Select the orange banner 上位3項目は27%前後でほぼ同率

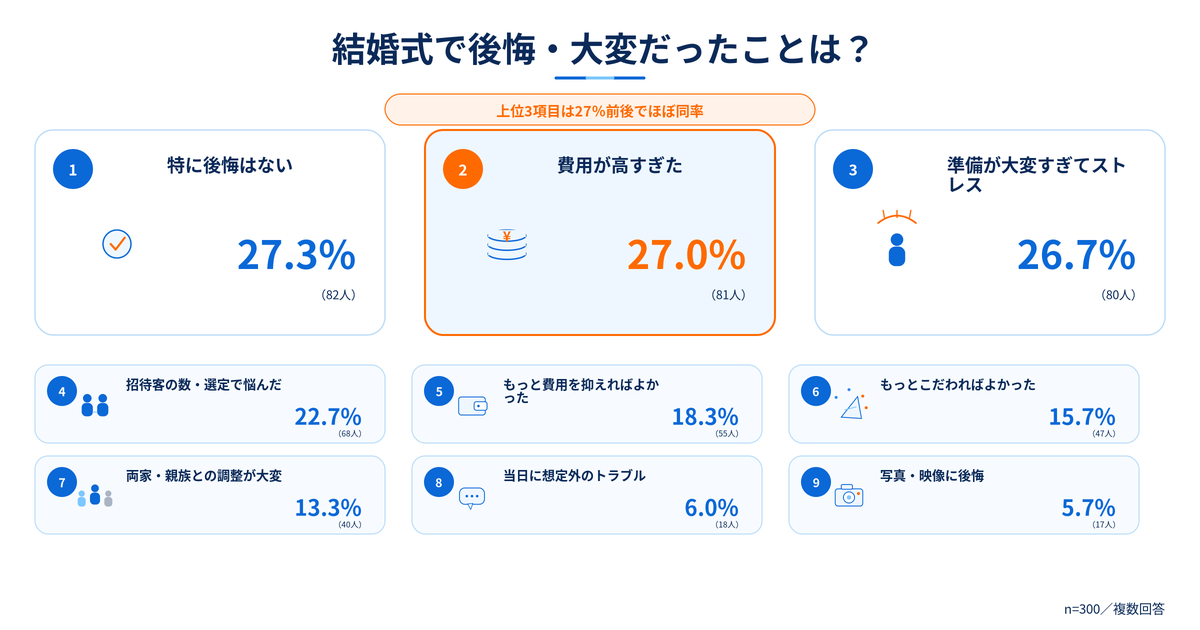pyautogui.click(x=600, y=110)
